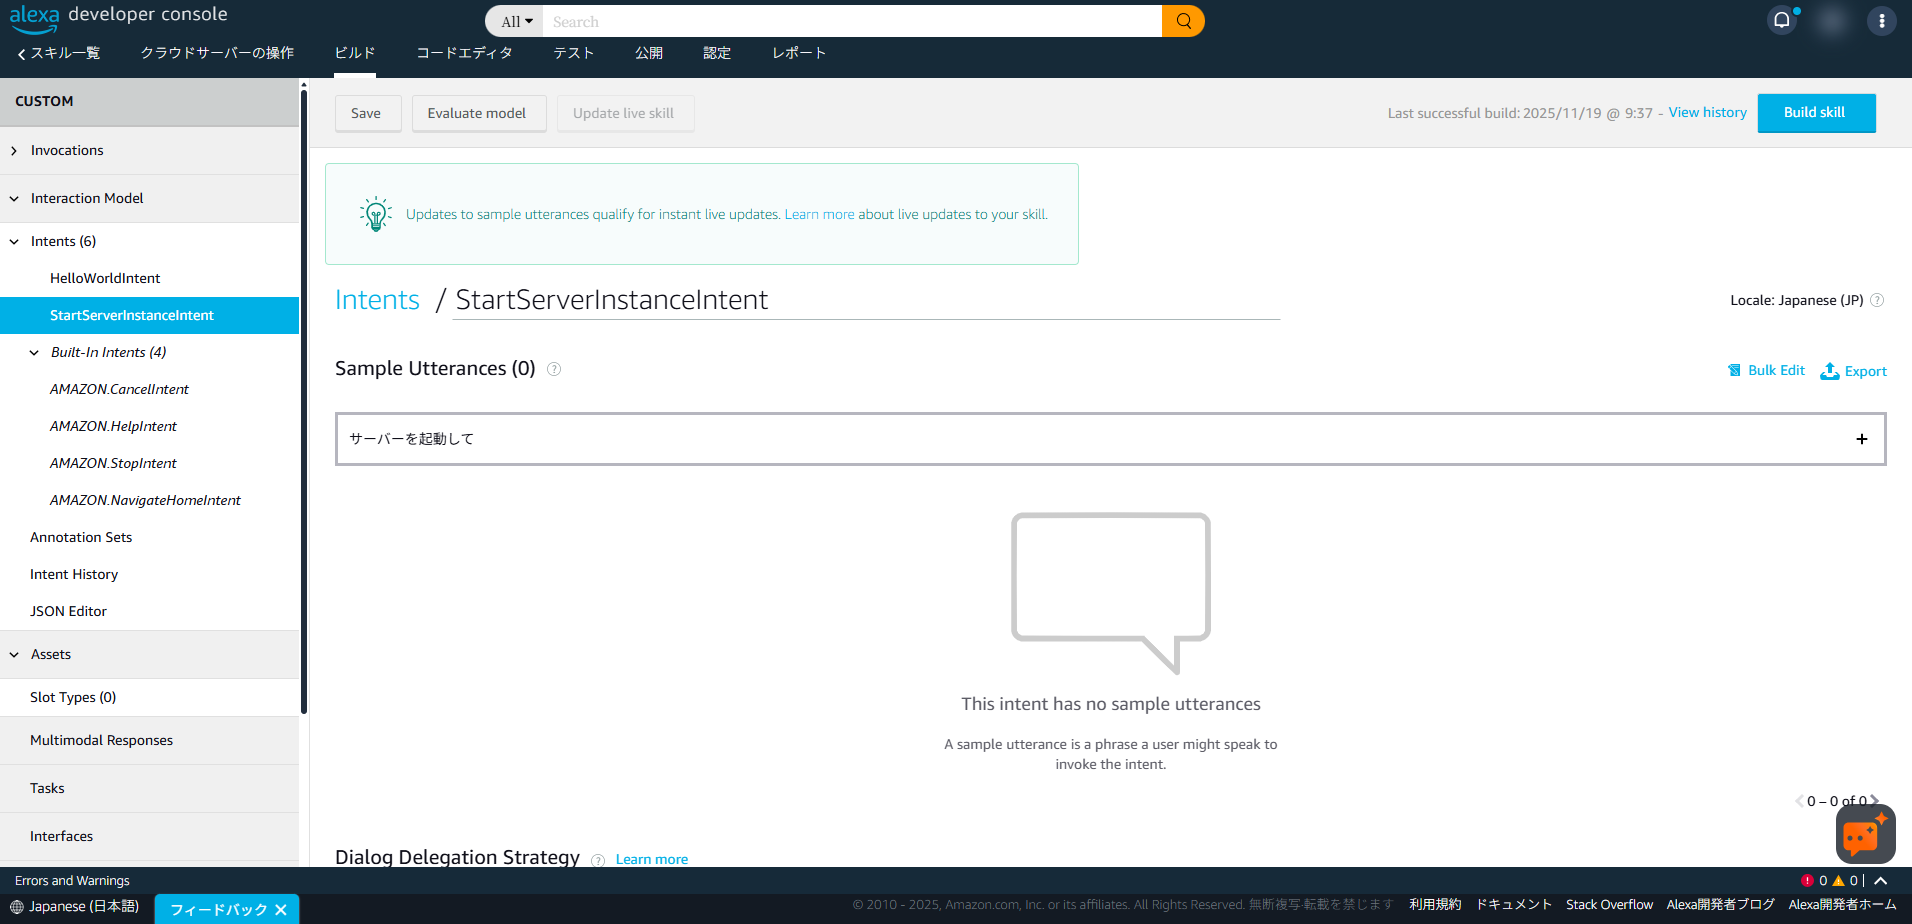Image resolution: width=1912 pixels, height=924 pixels.
Task: Click the Bulk Edit icon
Action: coord(1735,370)
